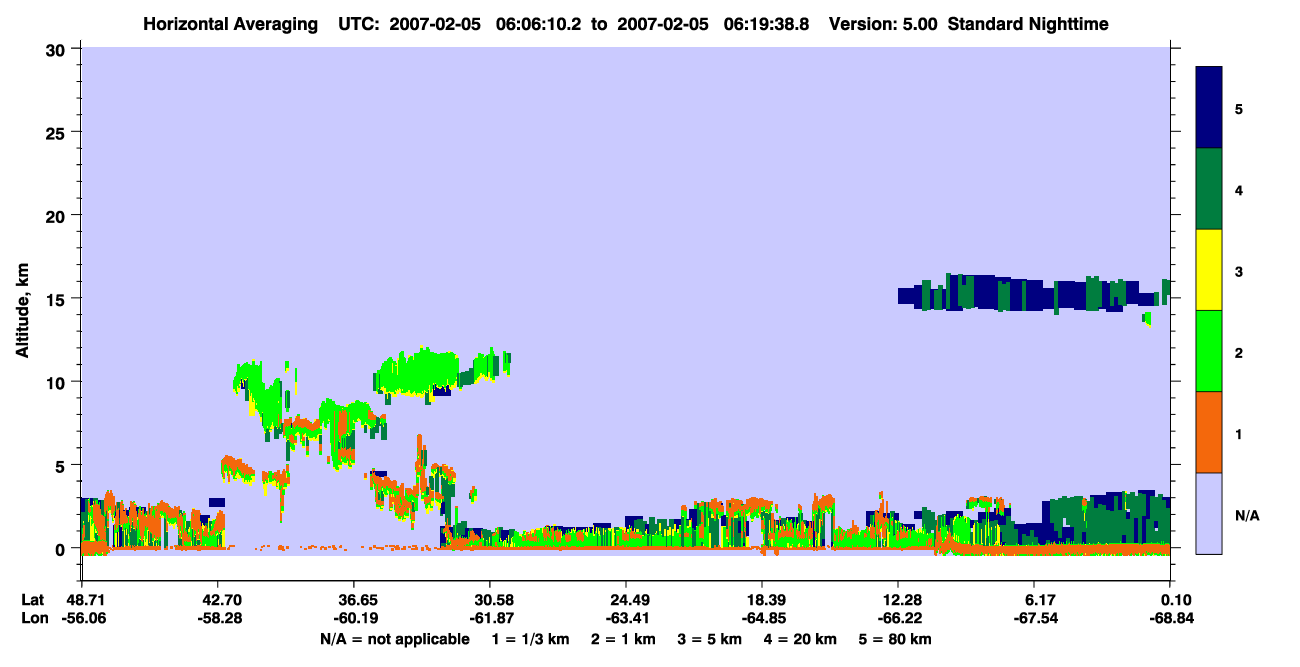Click the longitude value -61.87

[x=490, y=619]
